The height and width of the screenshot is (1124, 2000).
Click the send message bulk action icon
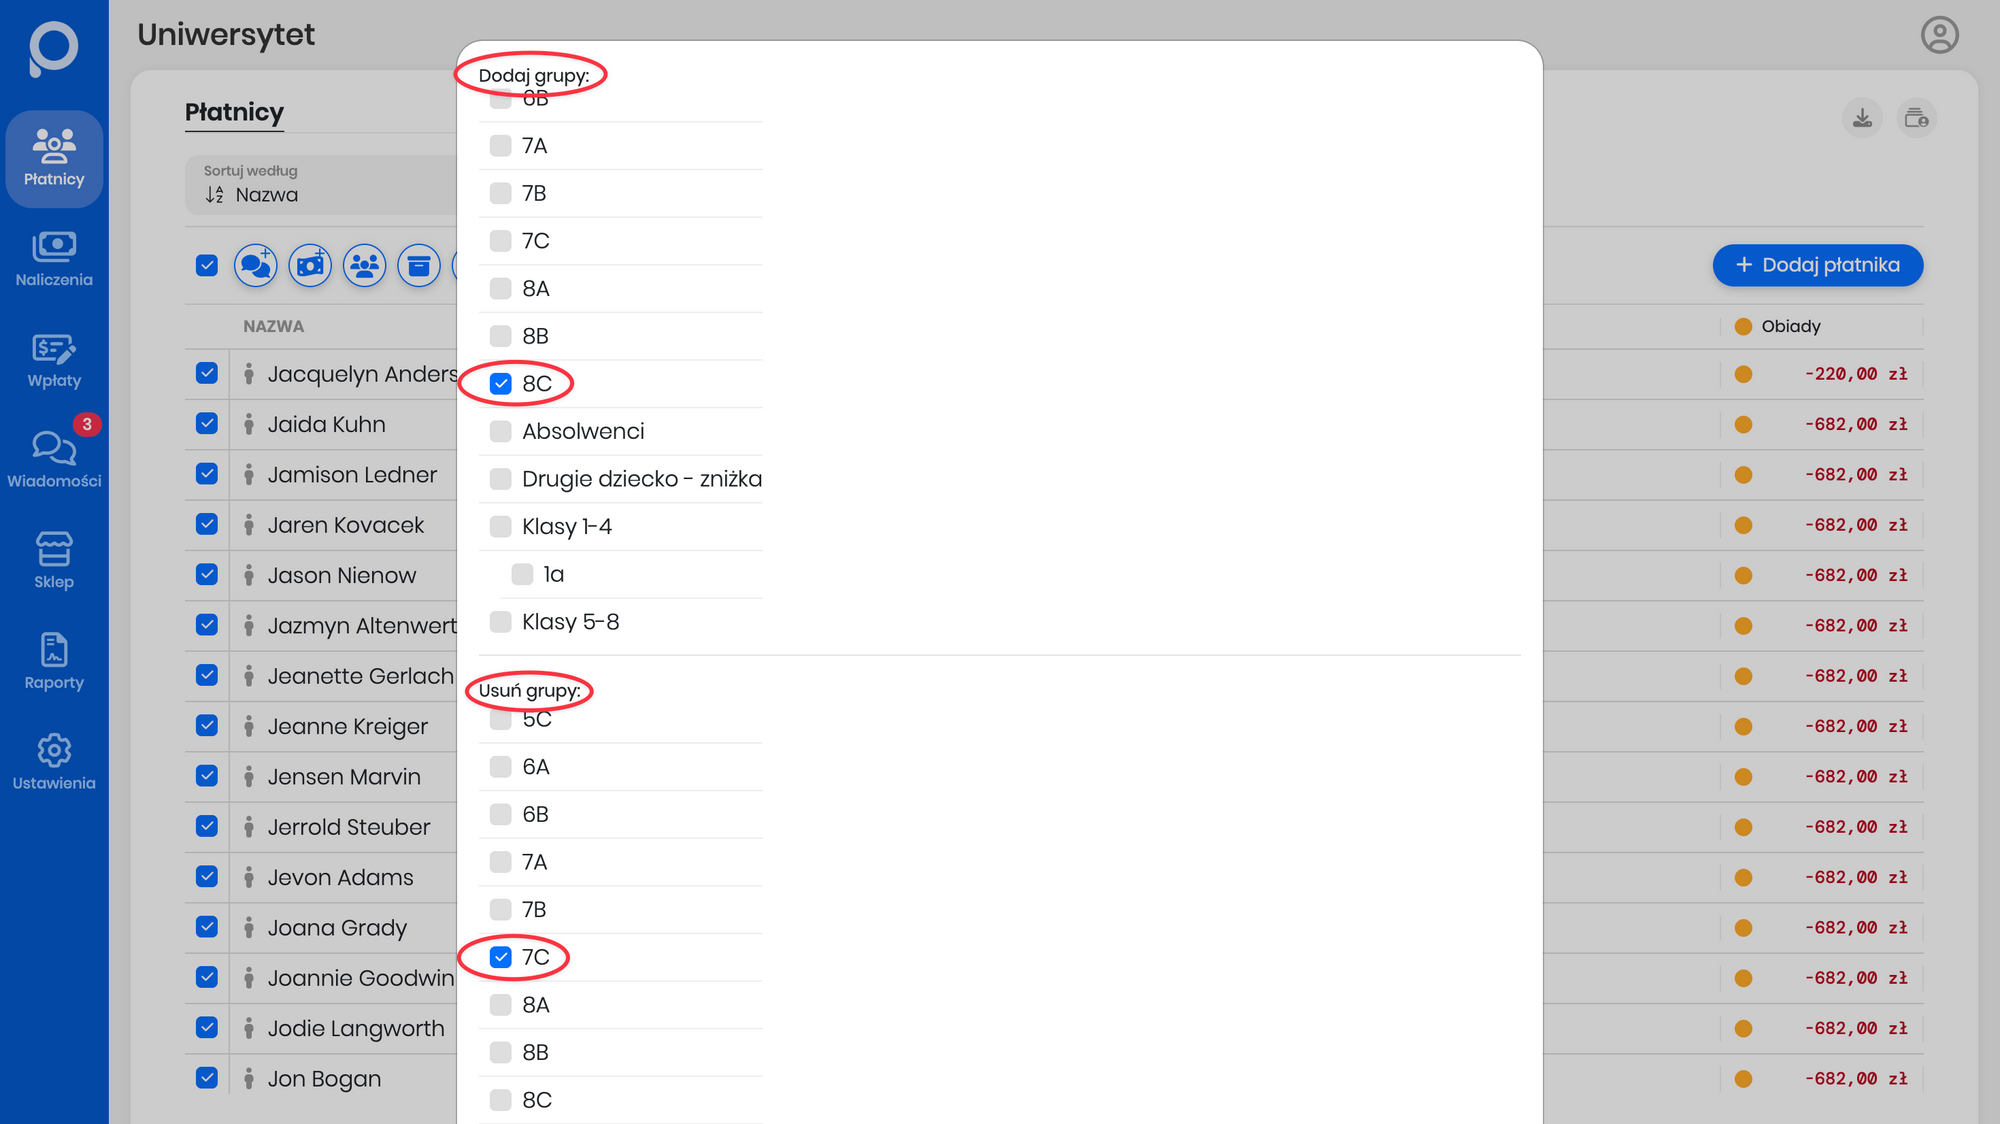pyautogui.click(x=256, y=266)
